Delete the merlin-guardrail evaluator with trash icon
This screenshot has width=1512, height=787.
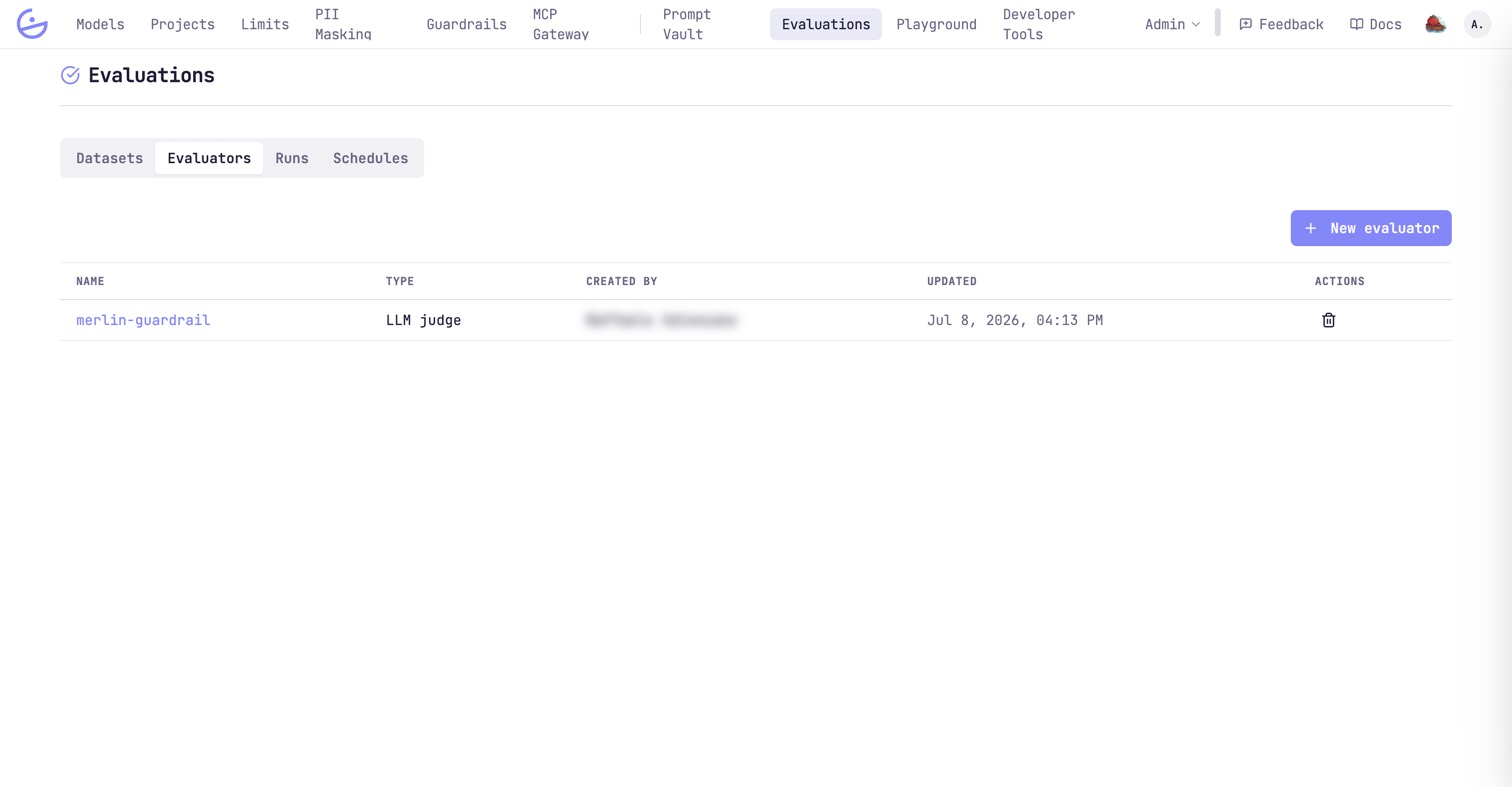coord(1328,320)
